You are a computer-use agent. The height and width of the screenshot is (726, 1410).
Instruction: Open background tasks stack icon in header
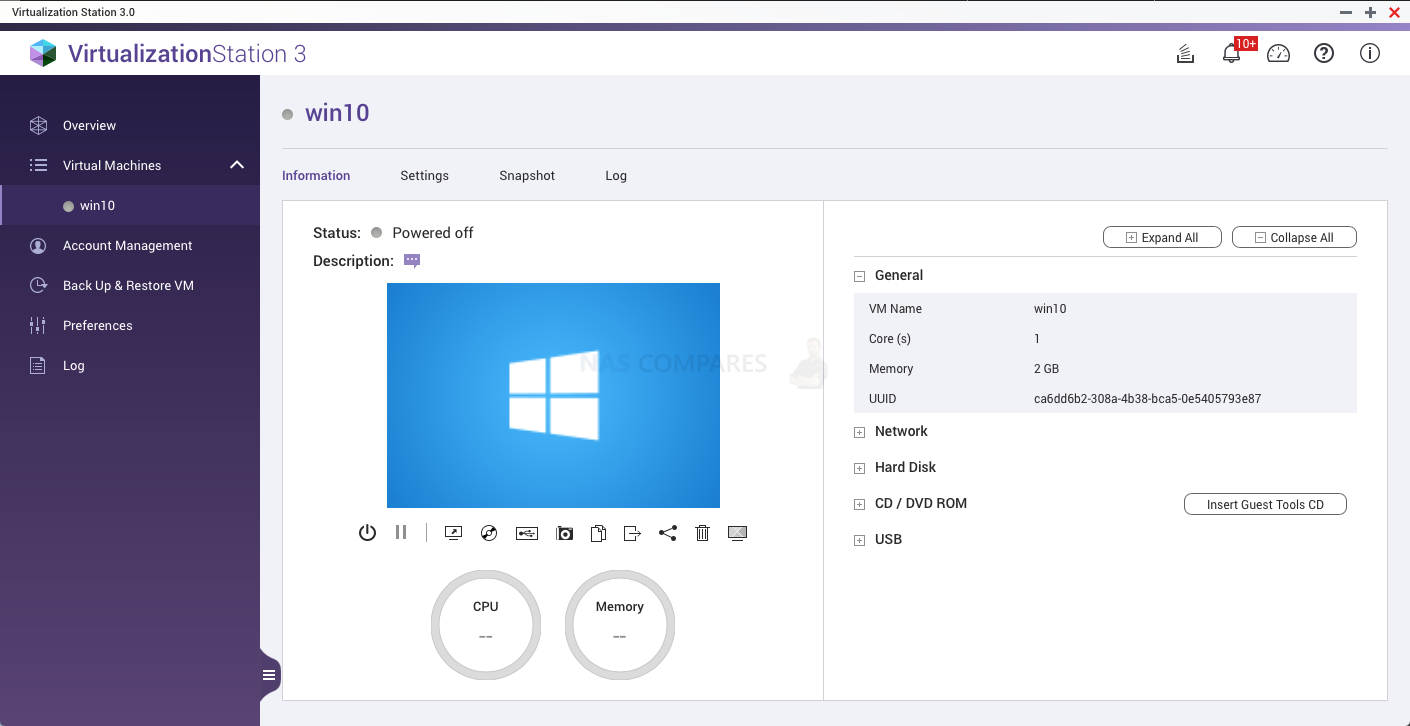pos(1185,54)
